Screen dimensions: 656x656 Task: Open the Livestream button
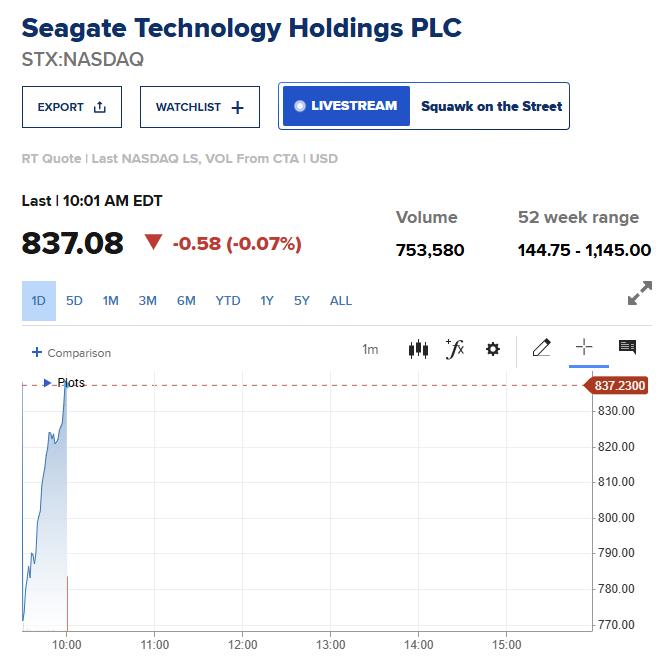(x=346, y=106)
